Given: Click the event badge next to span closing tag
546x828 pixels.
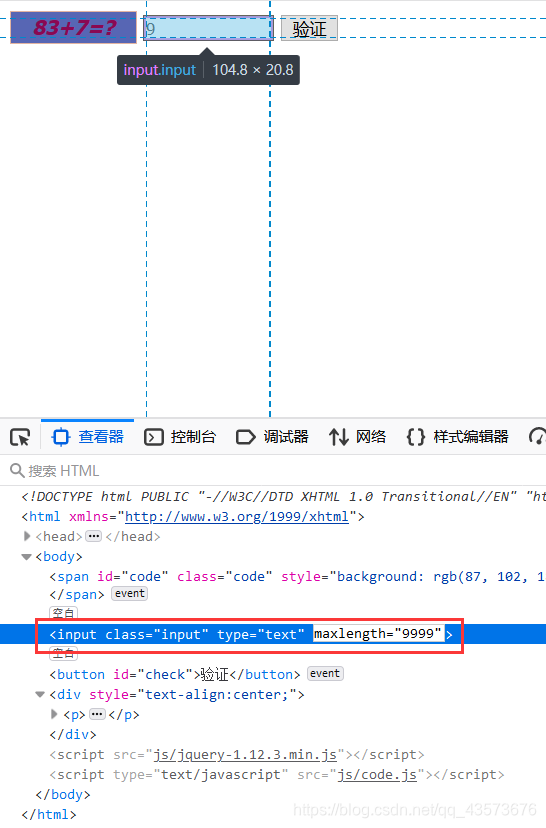Looking at the screenshot, I should point(130,594).
